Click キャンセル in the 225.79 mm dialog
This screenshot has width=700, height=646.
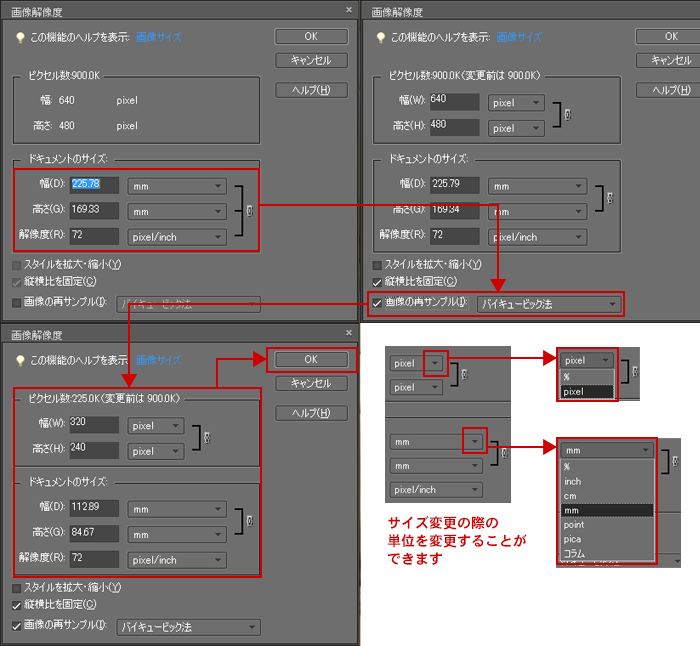tap(668, 60)
